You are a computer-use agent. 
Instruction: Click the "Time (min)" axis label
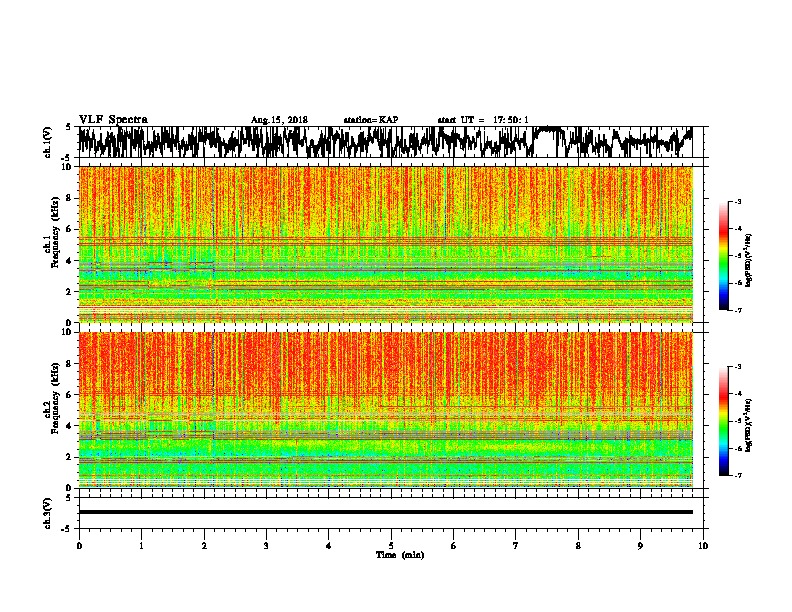pyautogui.click(x=400, y=555)
